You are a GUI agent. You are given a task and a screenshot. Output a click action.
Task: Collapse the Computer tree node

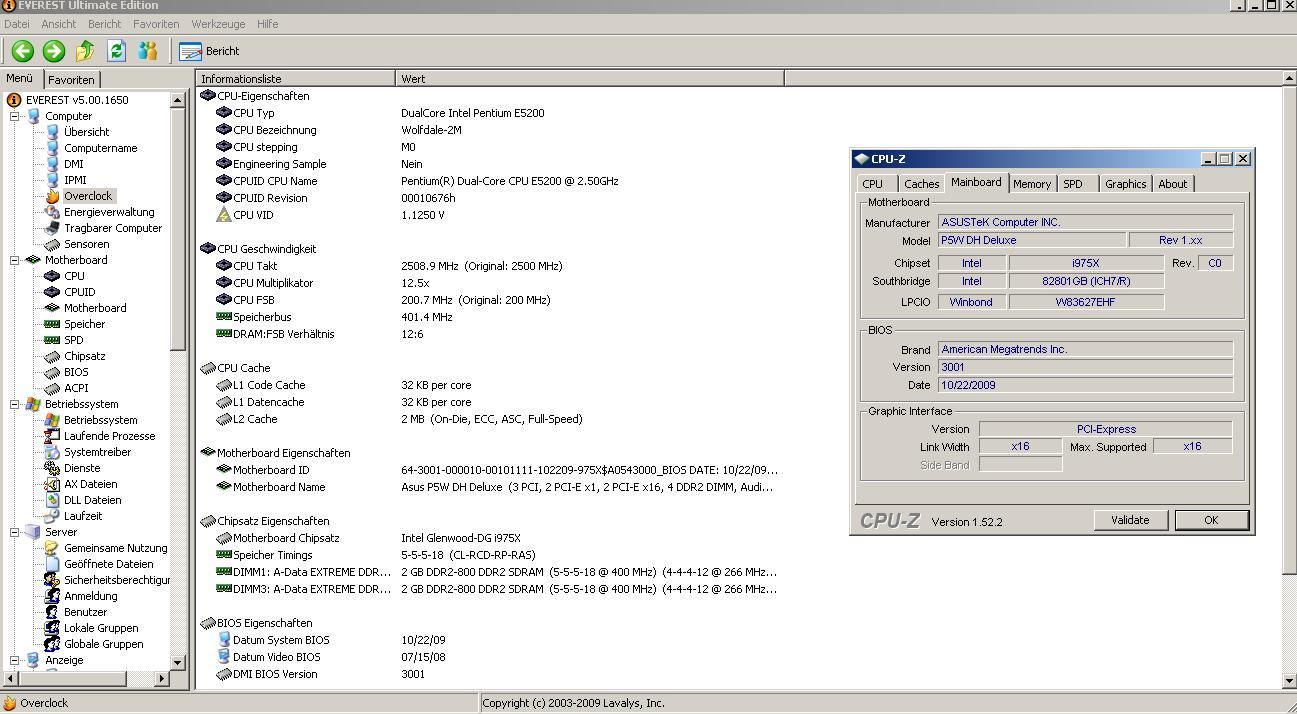point(15,116)
